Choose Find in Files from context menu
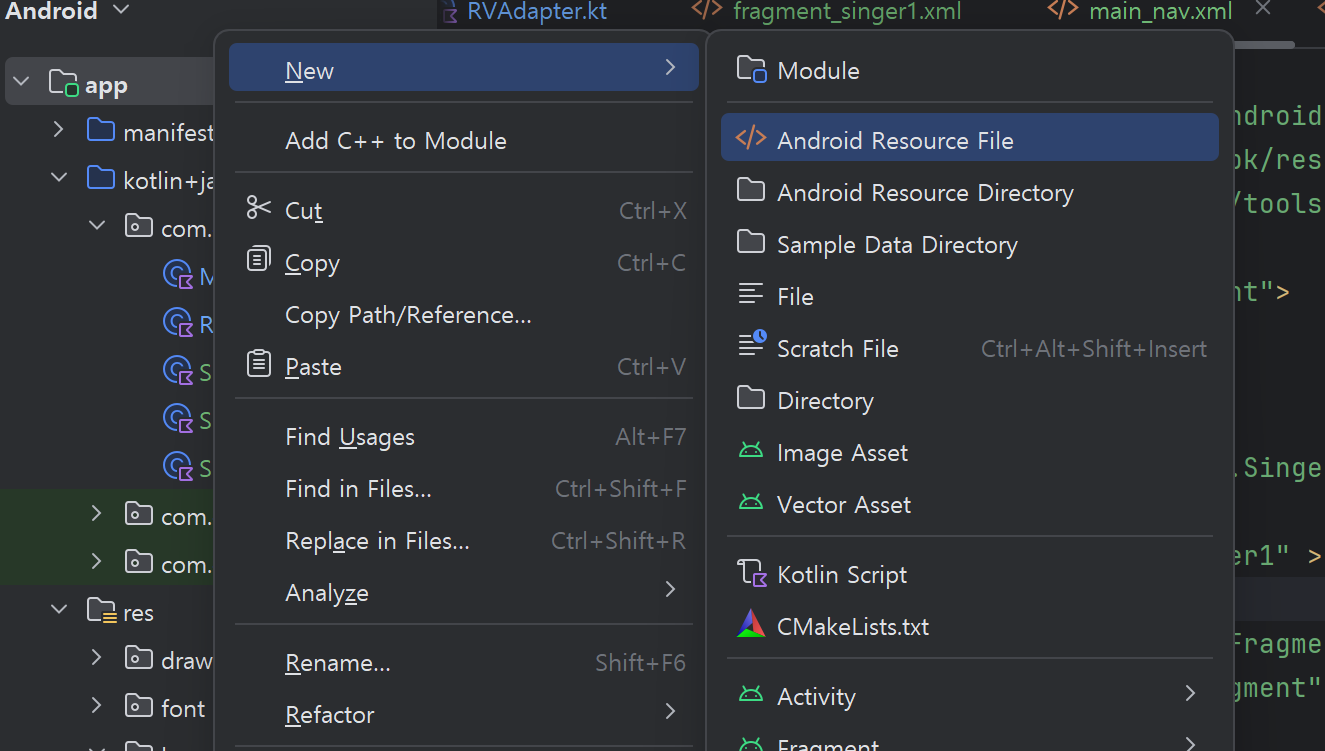The height and width of the screenshot is (751, 1325). 359,489
